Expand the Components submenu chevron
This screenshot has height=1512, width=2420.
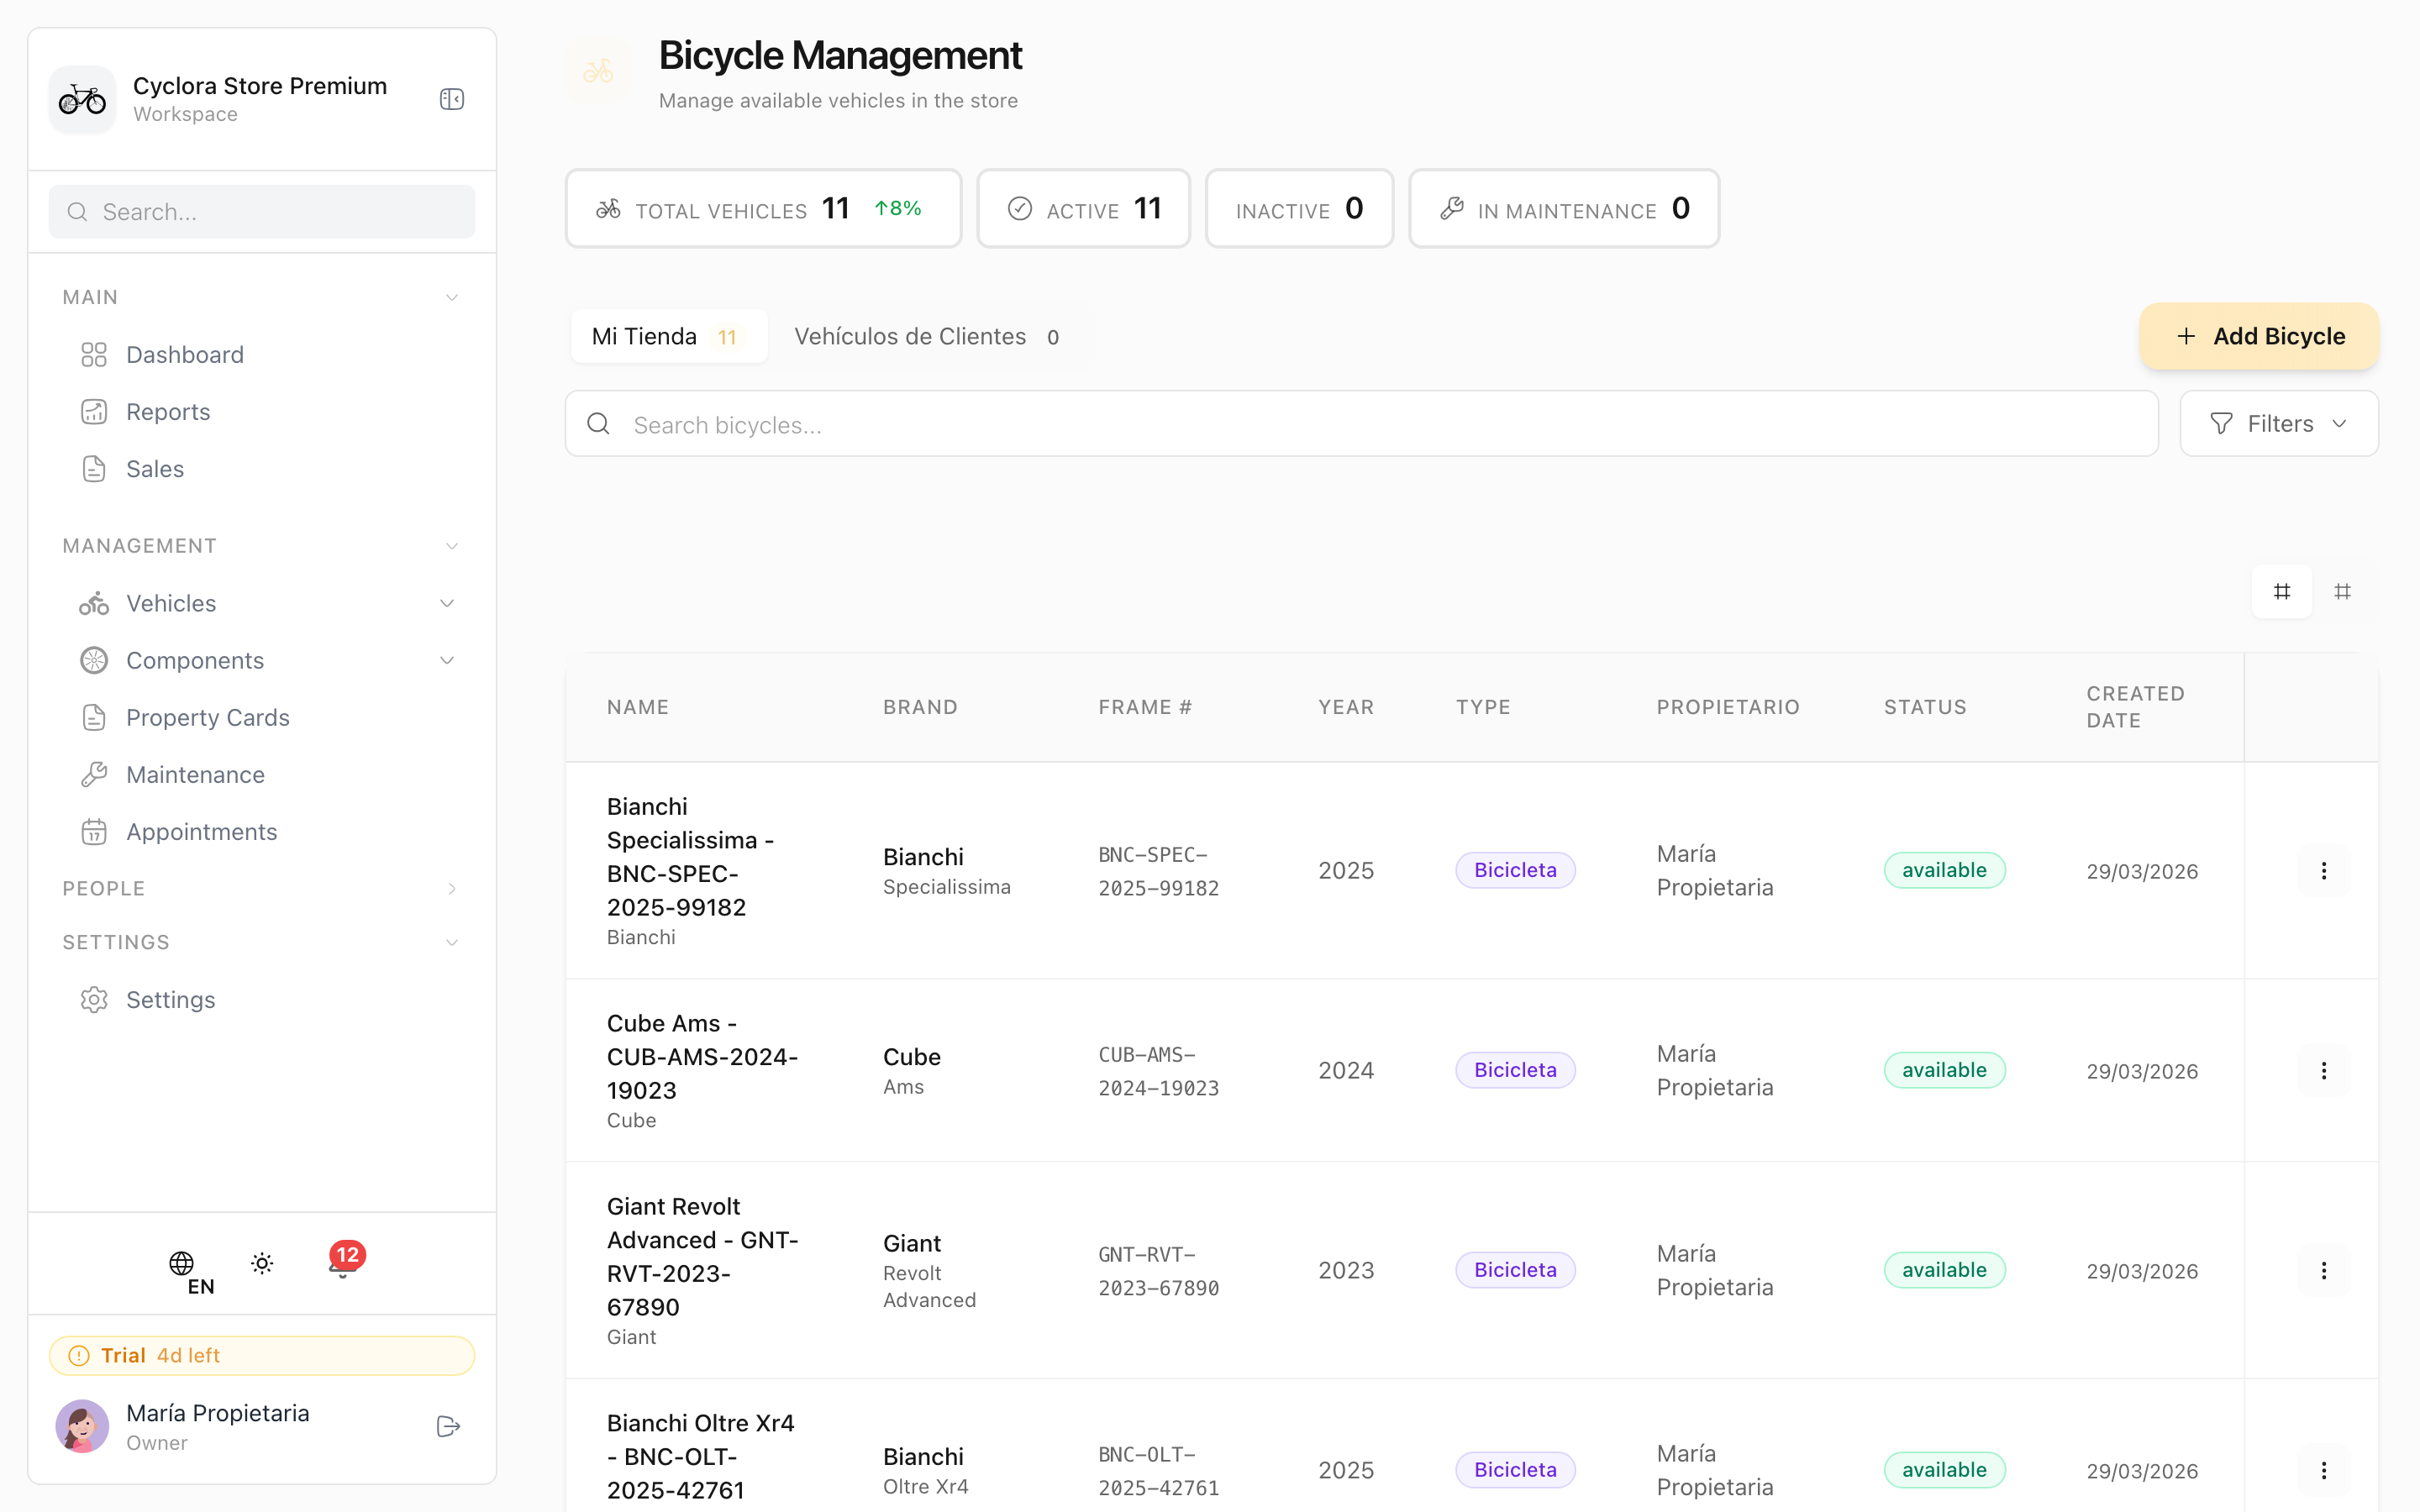click(x=447, y=660)
